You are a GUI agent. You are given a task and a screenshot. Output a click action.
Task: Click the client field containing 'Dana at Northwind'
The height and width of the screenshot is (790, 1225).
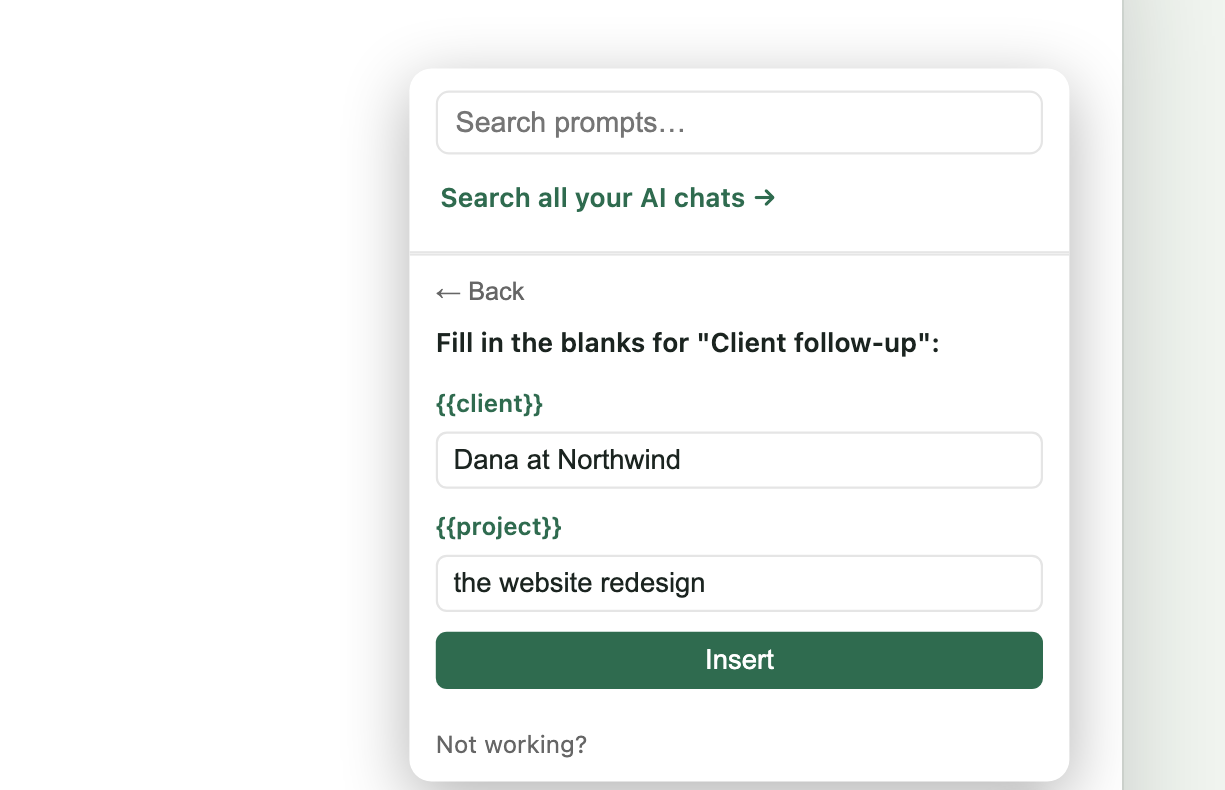coord(739,460)
